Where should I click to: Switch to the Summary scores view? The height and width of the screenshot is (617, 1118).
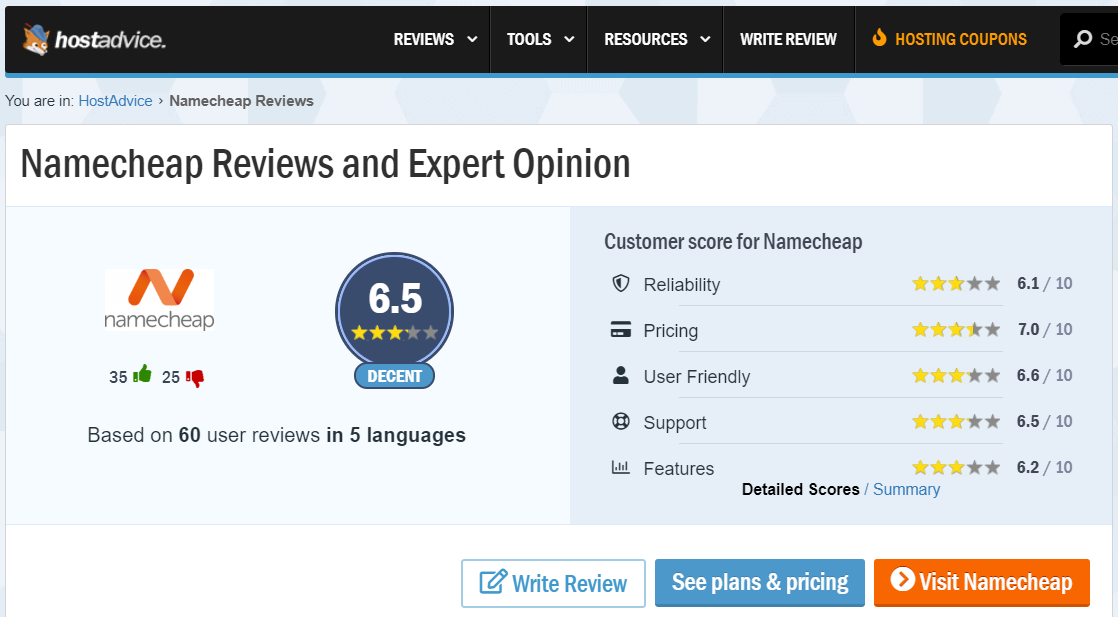(x=906, y=489)
